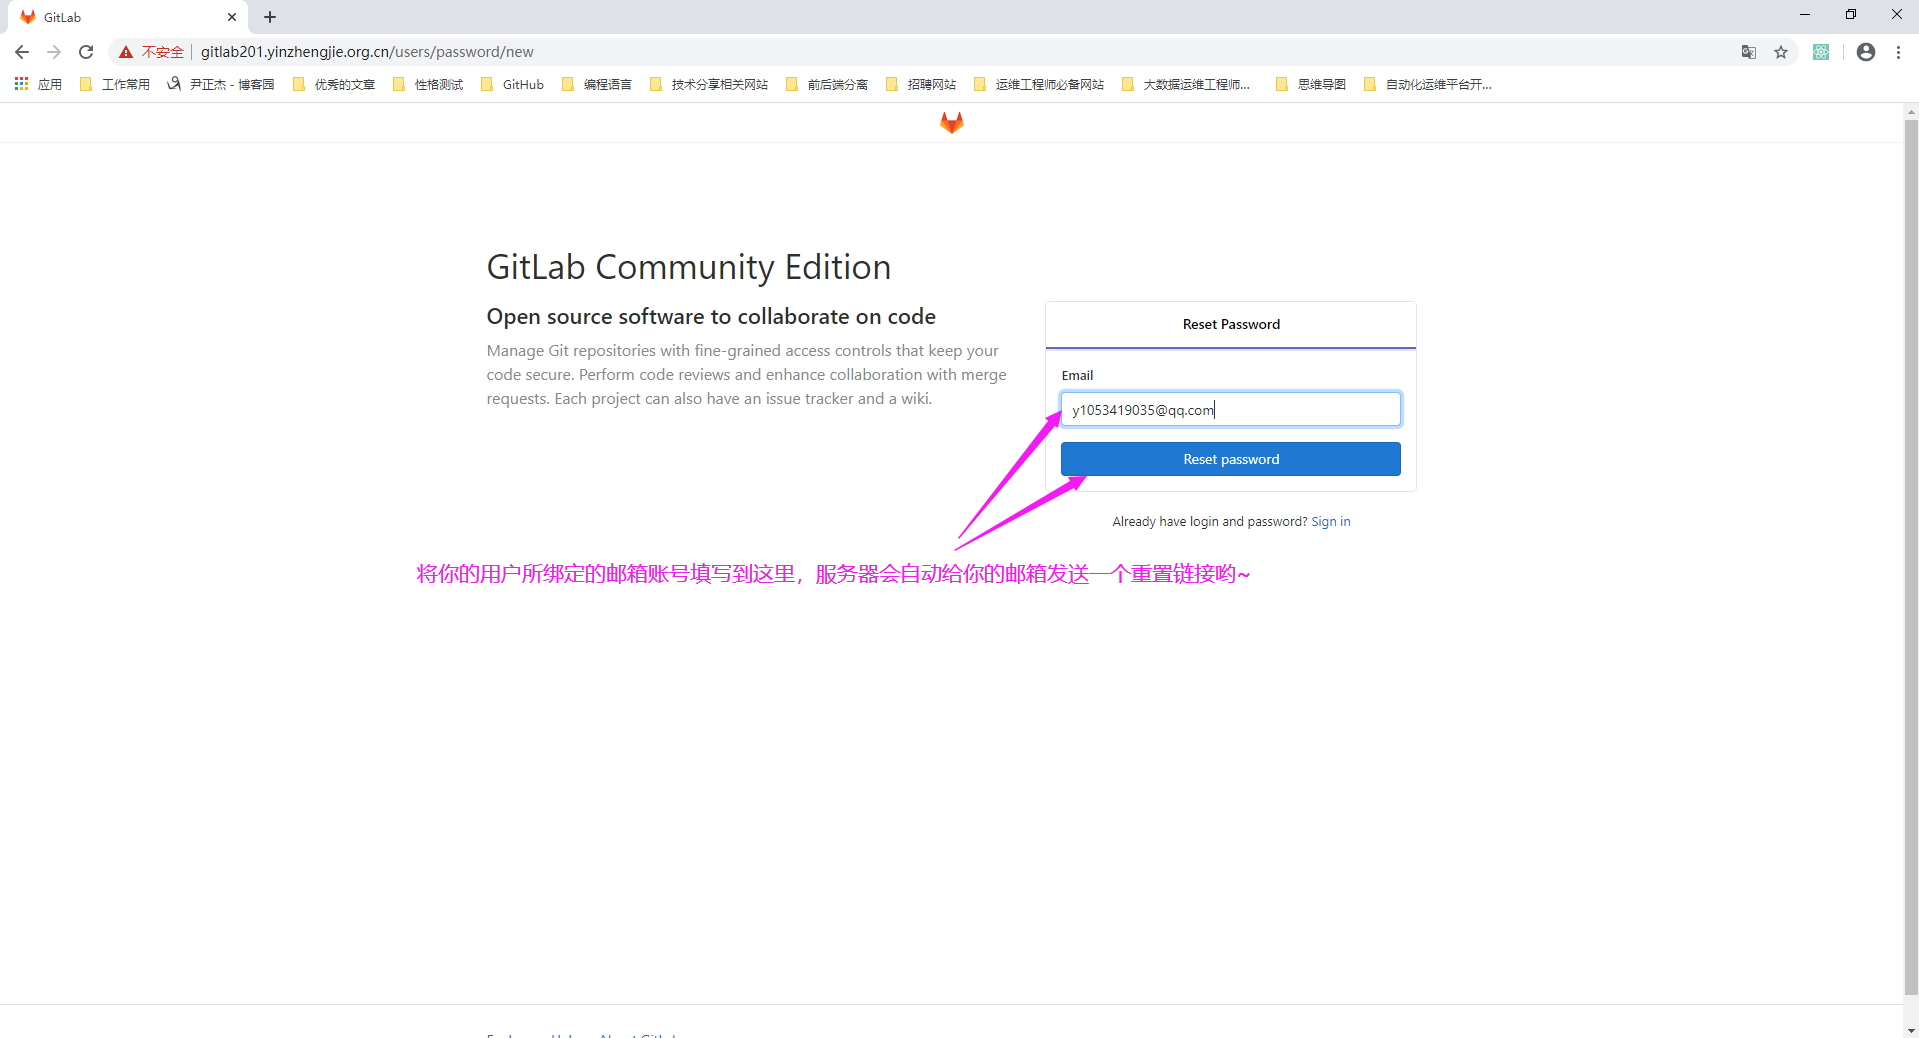Open 工作常用 bookmark folder
The height and width of the screenshot is (1038, 1919).
pos(115,84)
